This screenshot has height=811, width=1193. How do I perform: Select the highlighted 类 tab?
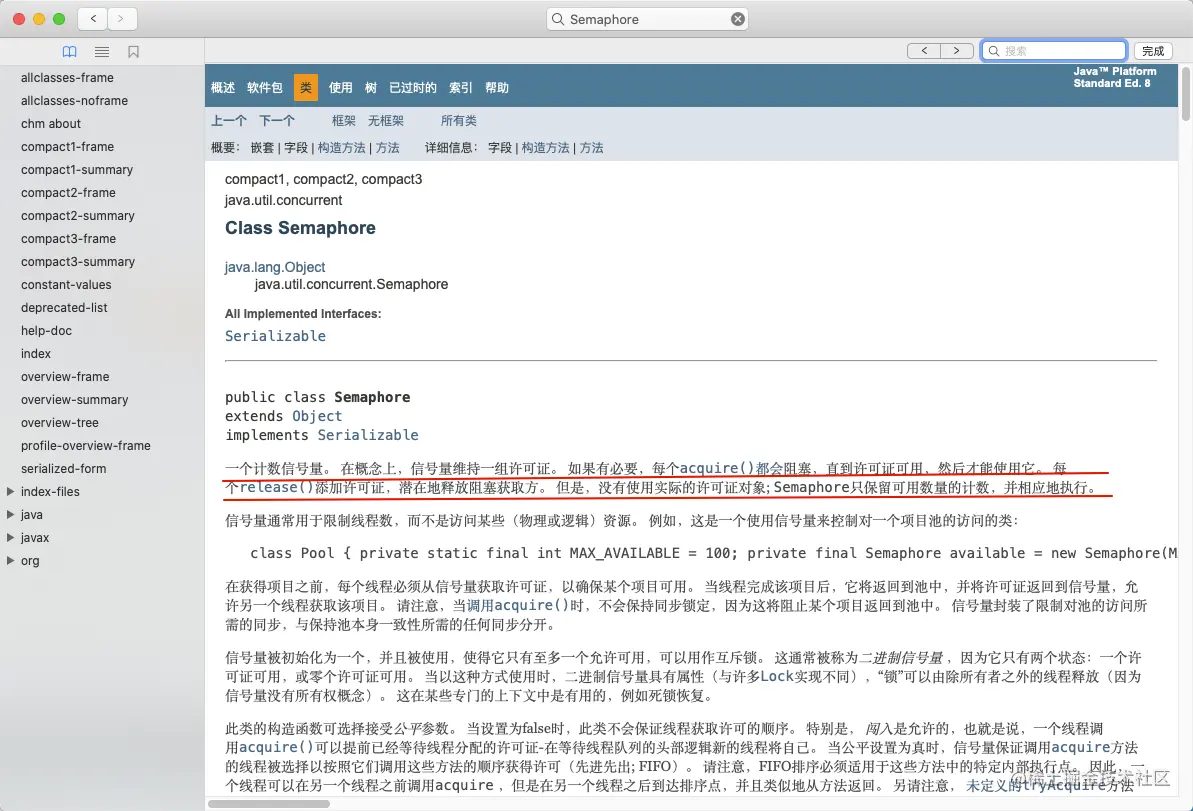pos(306,87)
